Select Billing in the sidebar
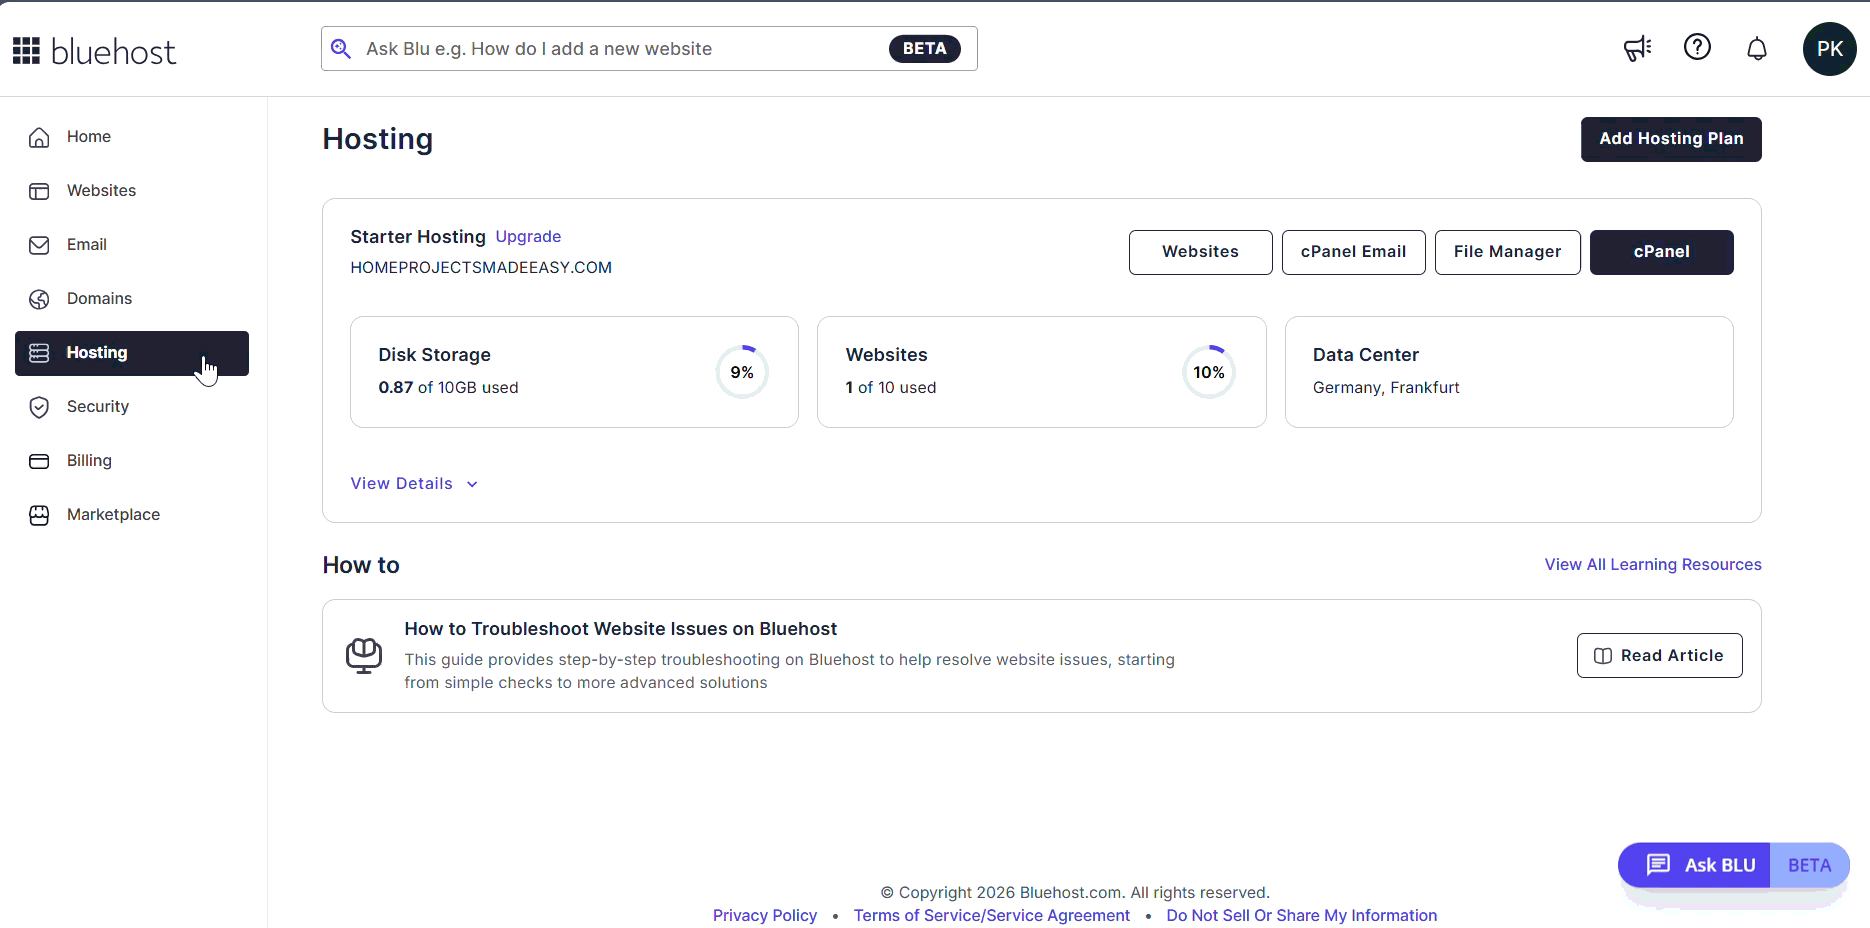 pyautogui.click(x=89, y=461)
